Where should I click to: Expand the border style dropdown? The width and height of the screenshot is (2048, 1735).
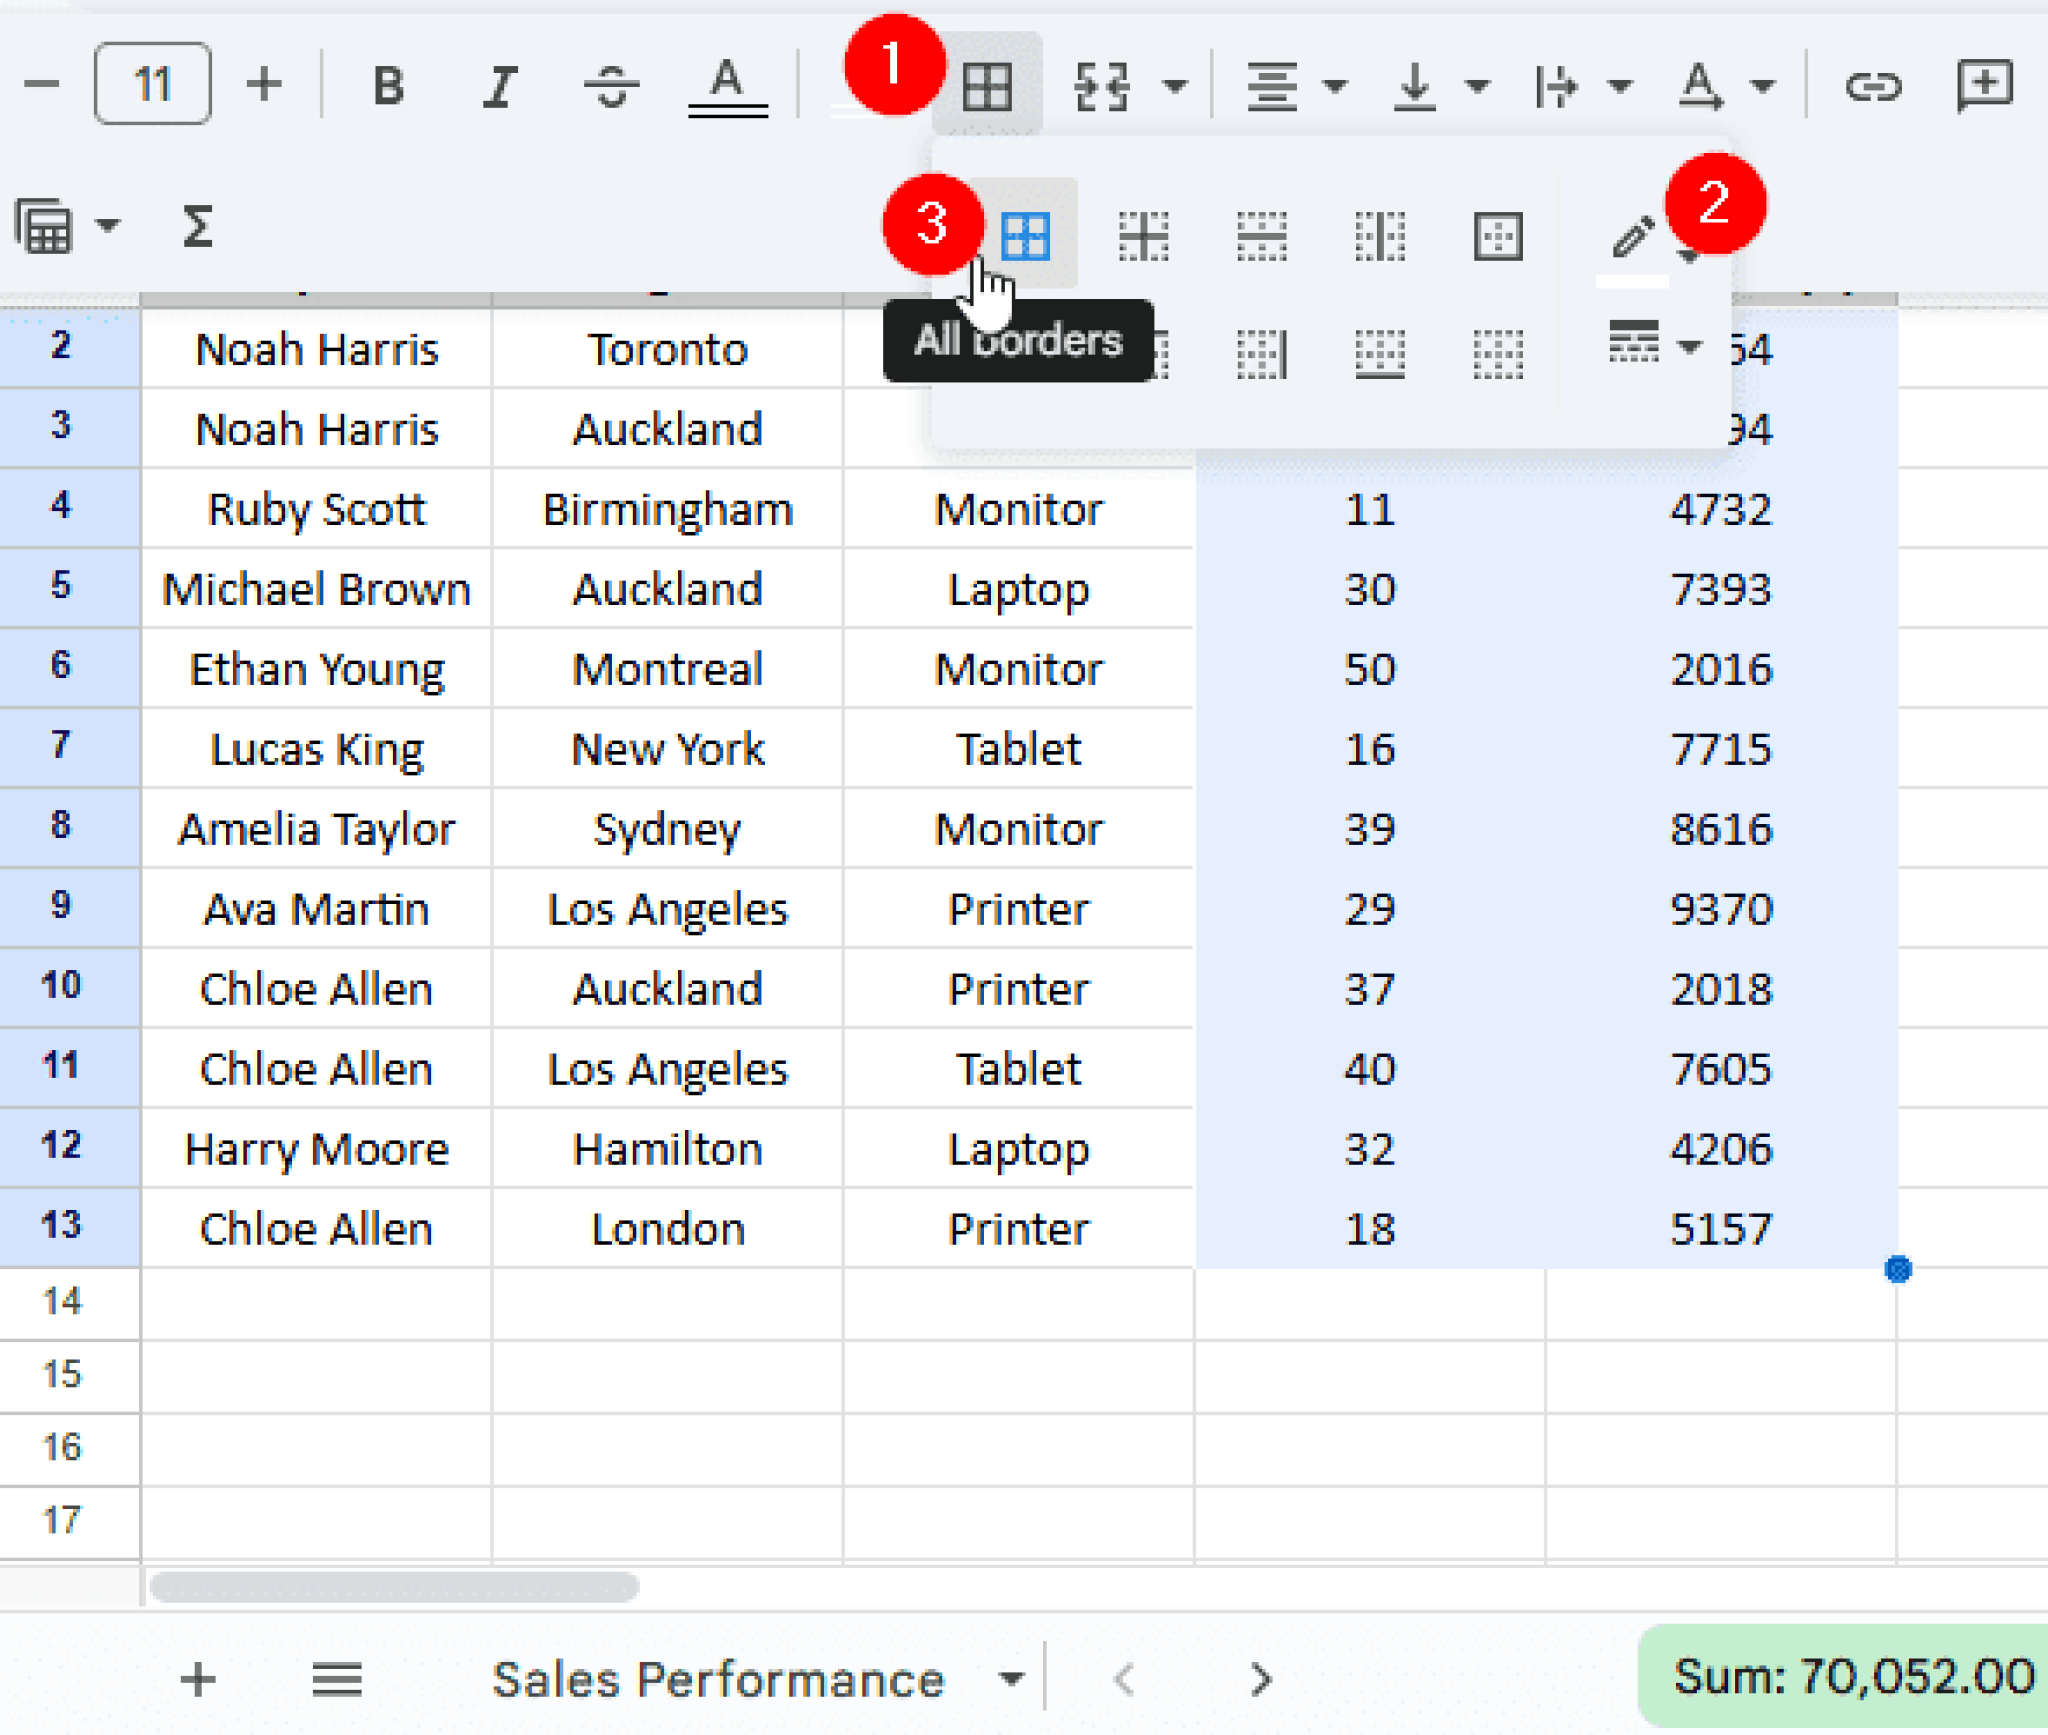pos(1689,348)
